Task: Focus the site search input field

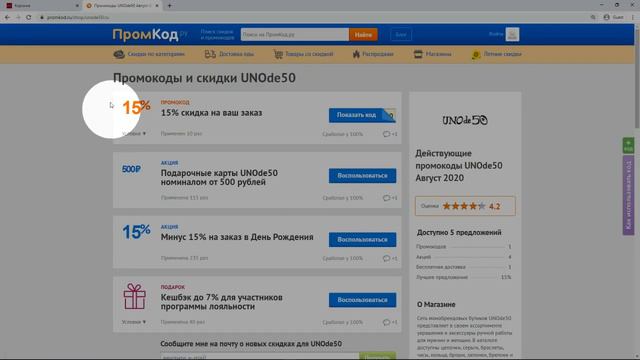Action: pyautogui.click(x=294, y=35)
